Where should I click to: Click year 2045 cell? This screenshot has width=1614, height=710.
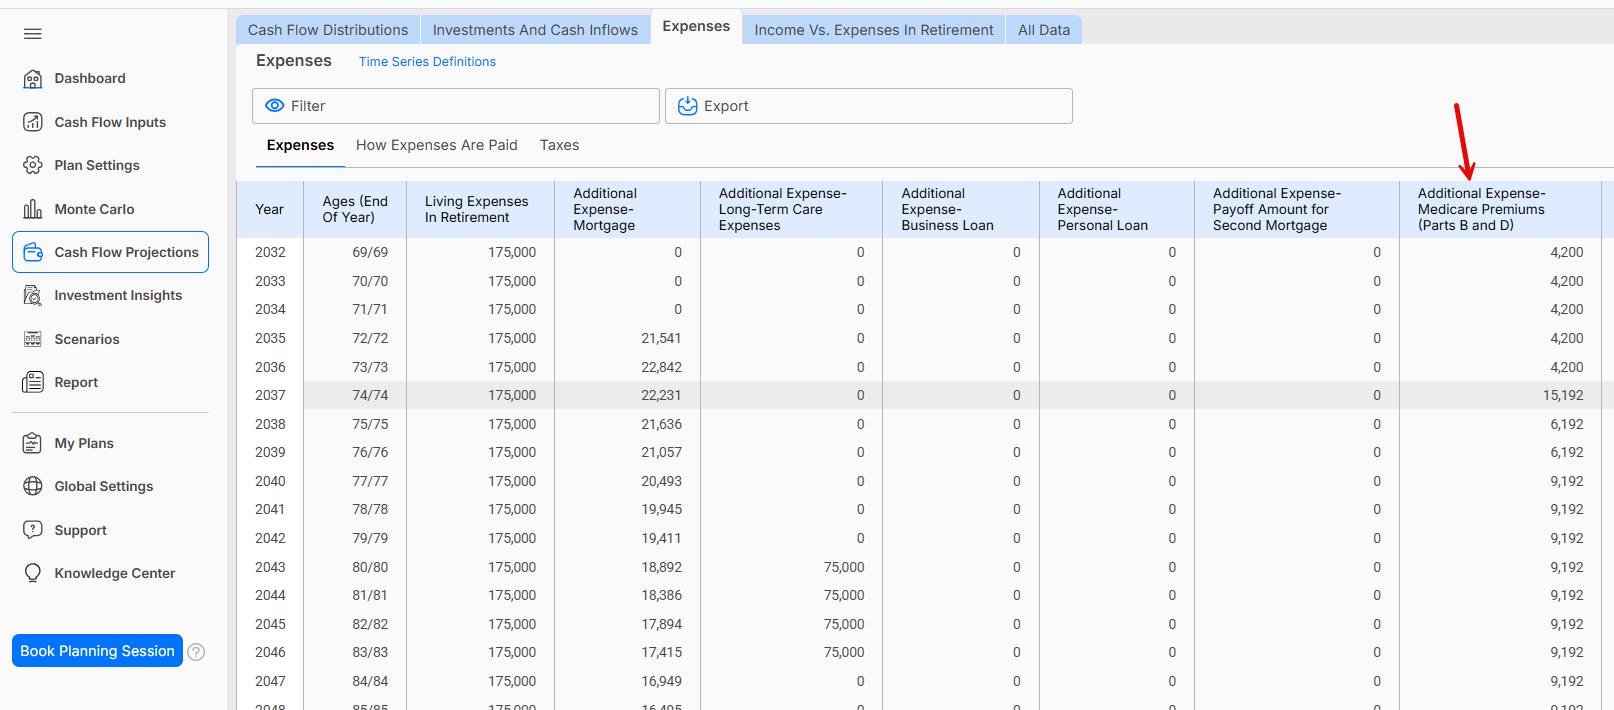[x=270, y=624]
